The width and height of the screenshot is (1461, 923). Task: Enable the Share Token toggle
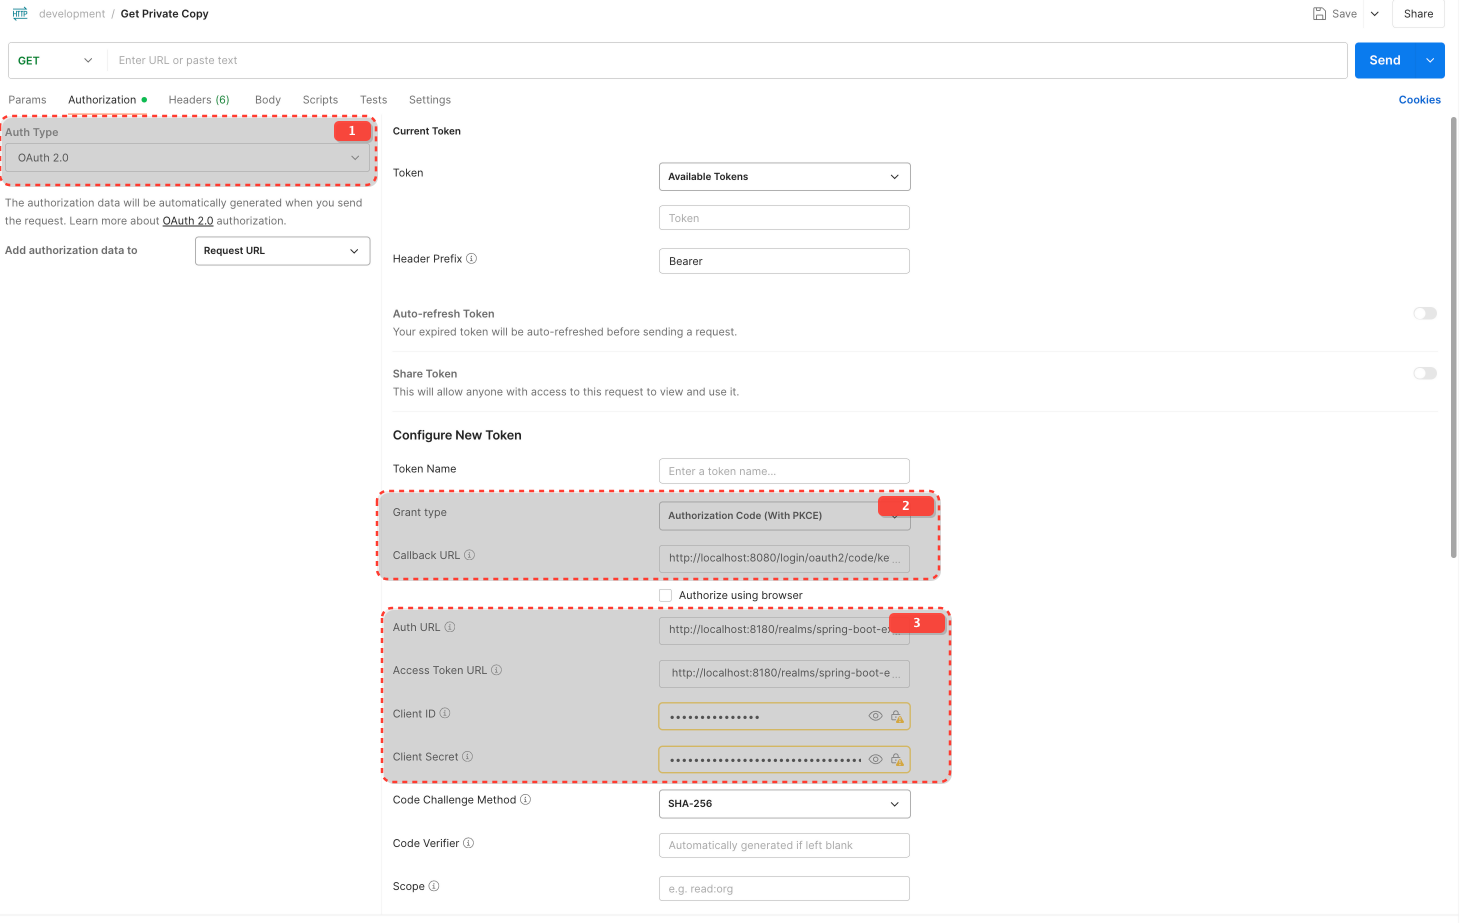(1424, 372)
